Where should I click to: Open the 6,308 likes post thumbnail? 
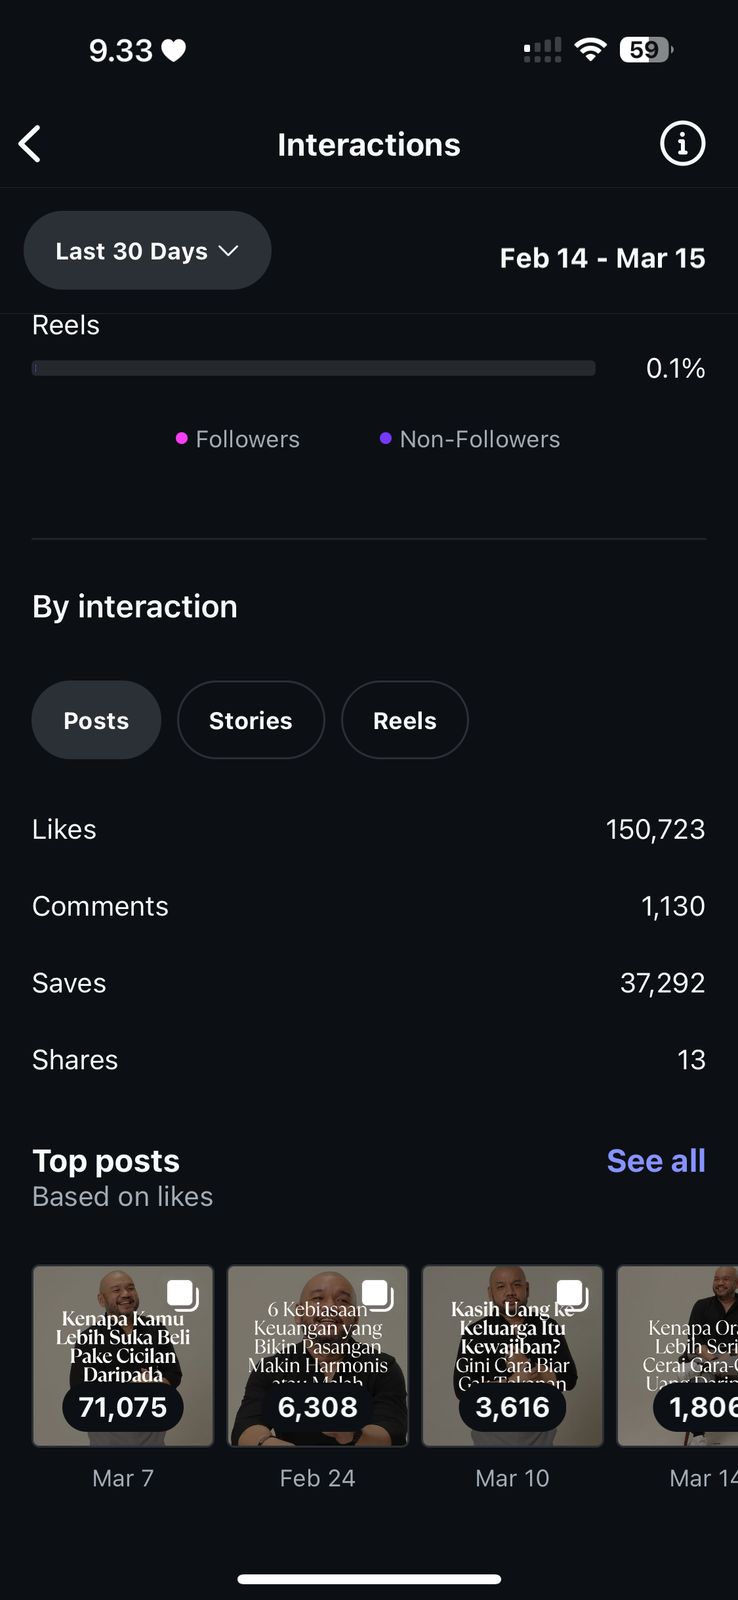click(318, 1355)
